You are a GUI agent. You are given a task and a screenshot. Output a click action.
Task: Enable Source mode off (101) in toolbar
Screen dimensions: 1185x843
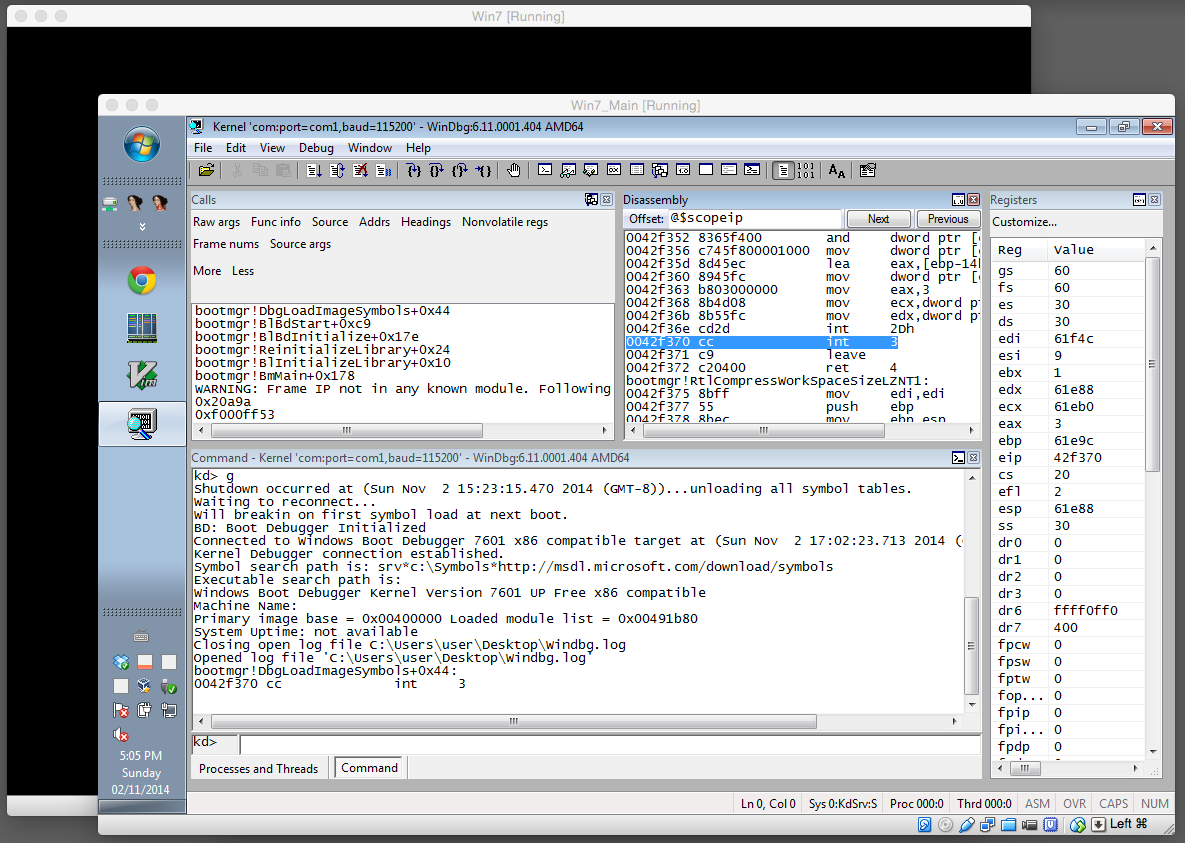(x=806, y=170)
